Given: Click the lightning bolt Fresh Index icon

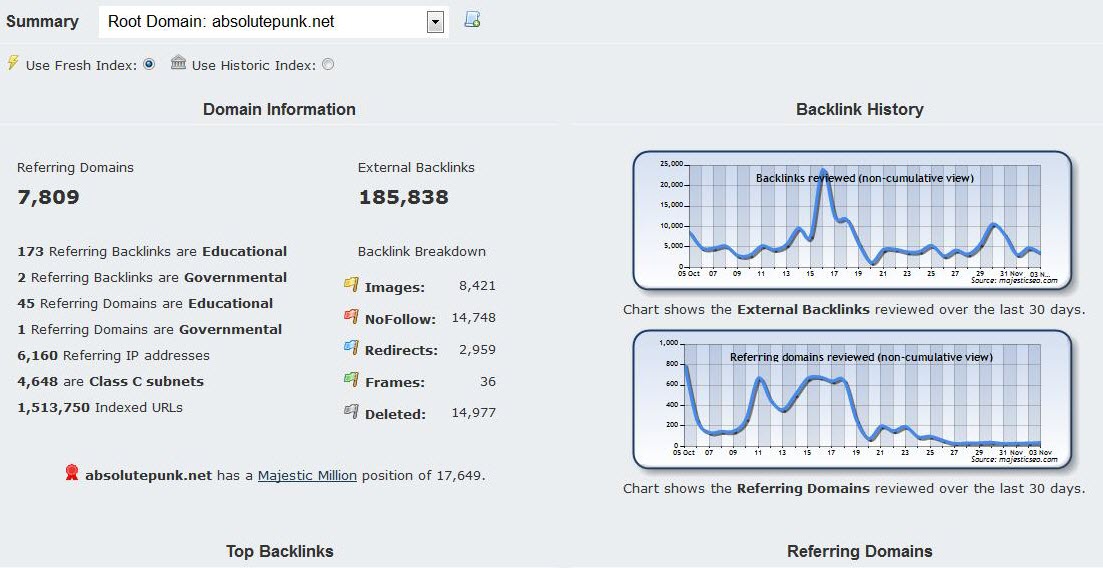Looking at the screenshot, I should coord(13,64).
